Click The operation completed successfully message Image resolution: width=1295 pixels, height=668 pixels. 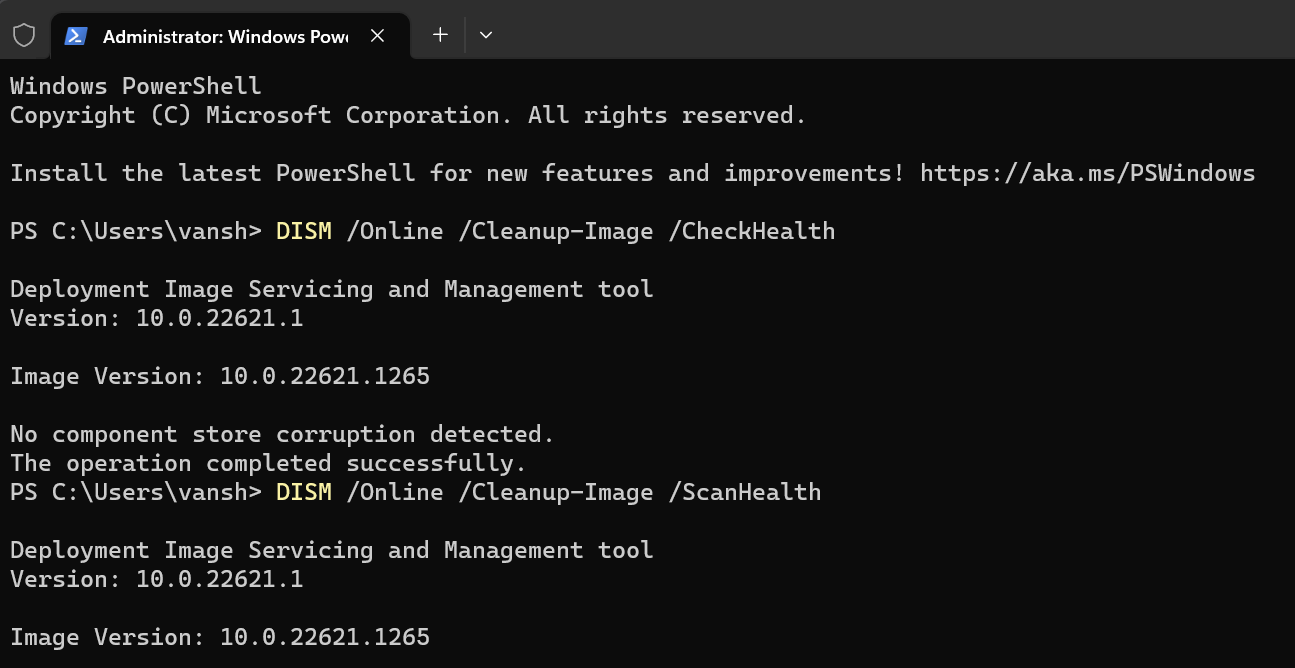point(268,463)
